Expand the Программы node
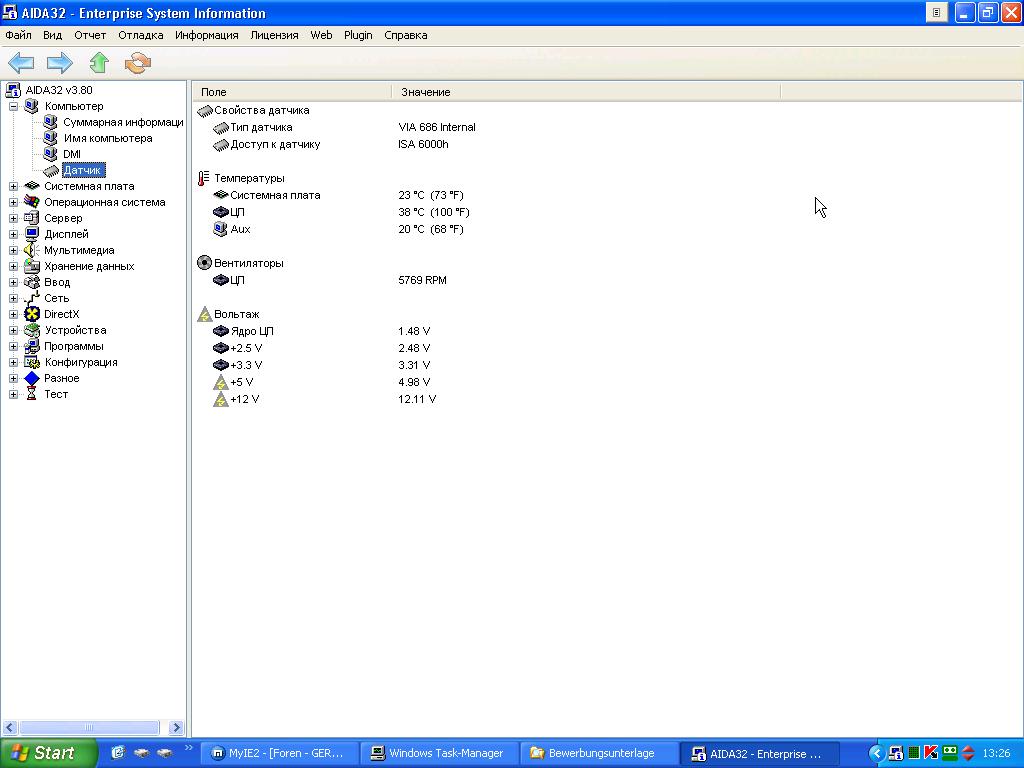 point(13,346)
